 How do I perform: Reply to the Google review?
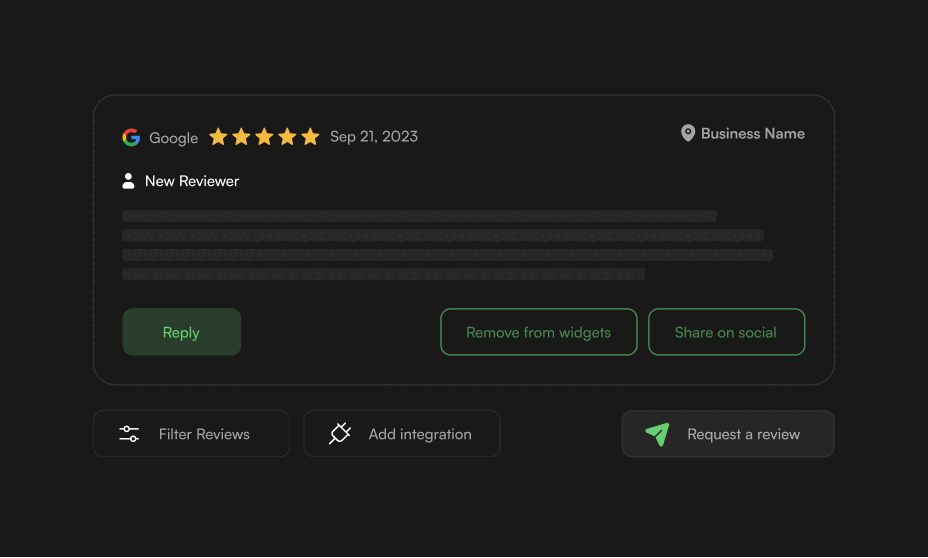181,332
